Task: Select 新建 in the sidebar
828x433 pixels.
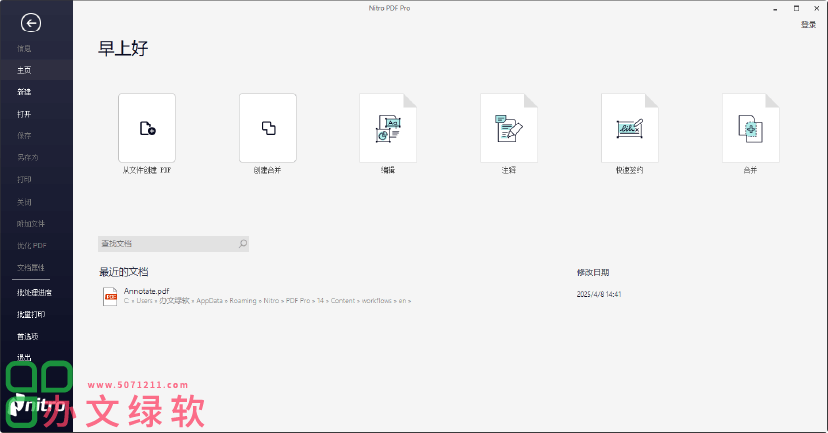Action: coord(24,92)
